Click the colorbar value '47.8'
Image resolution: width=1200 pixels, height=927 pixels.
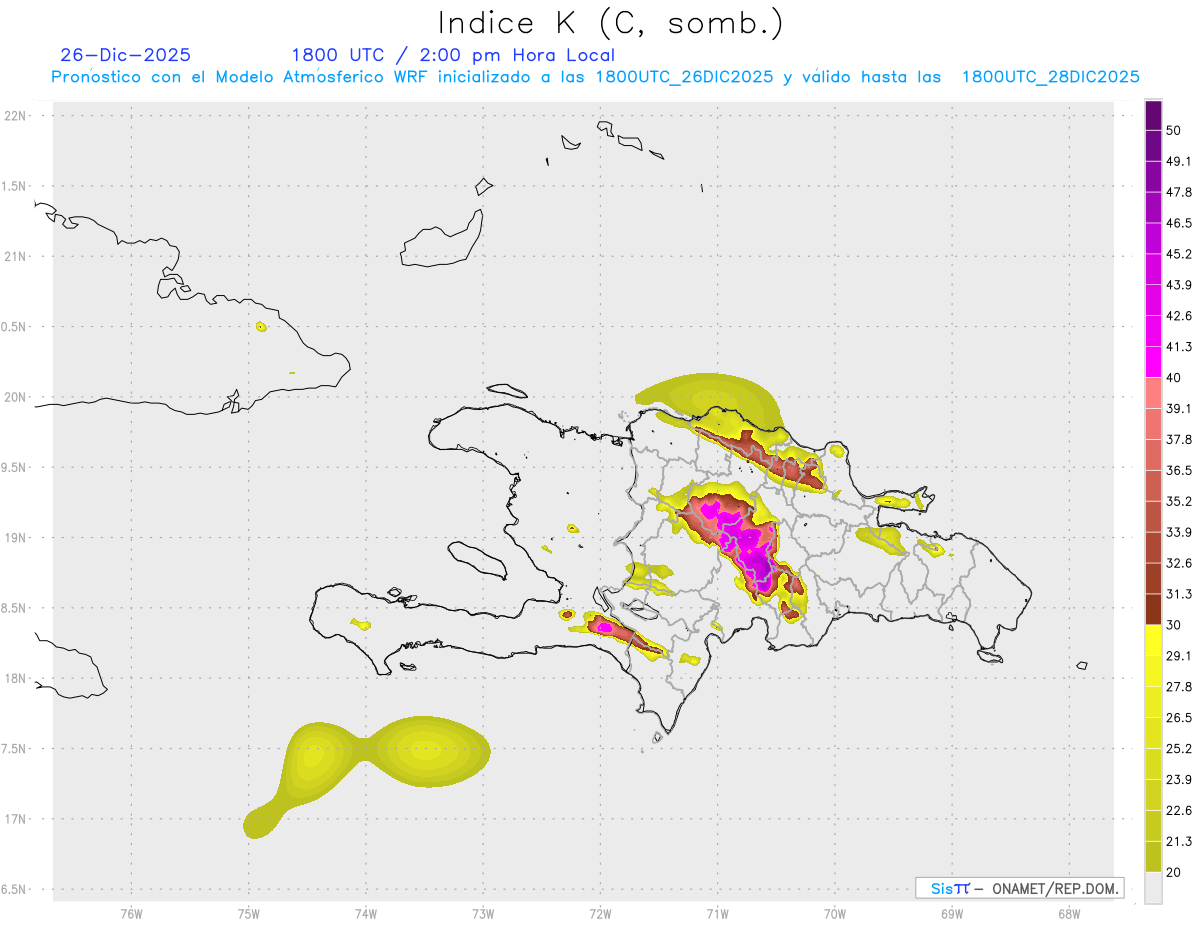tap(1179, 192)
